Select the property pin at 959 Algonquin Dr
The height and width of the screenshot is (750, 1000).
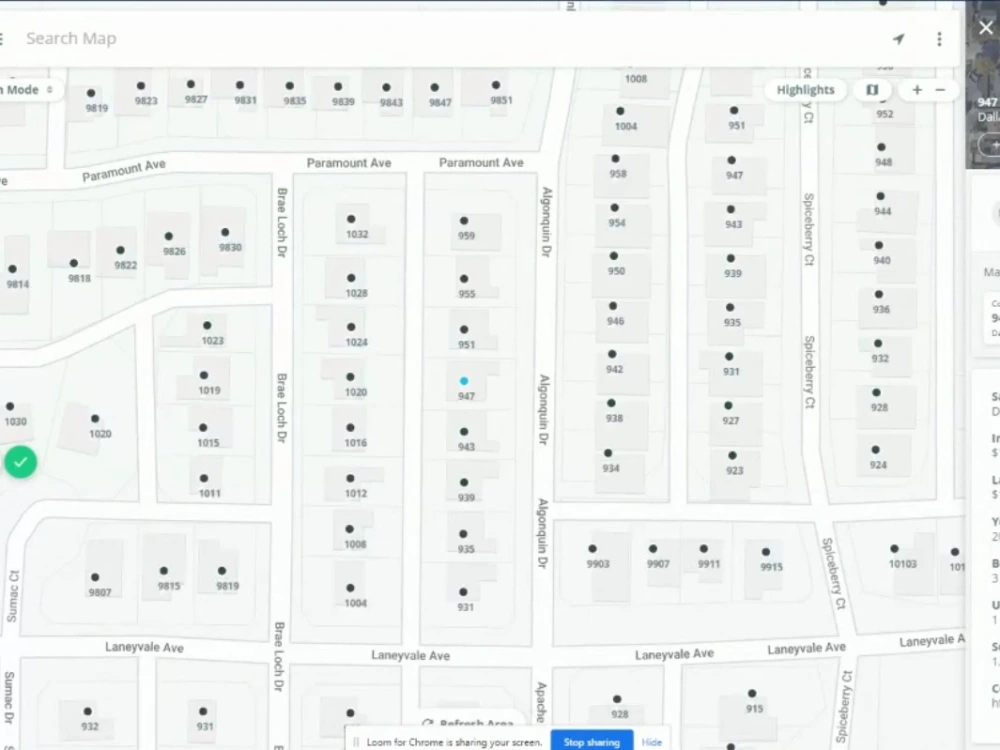pyautogui.click(x=464, y=221)
